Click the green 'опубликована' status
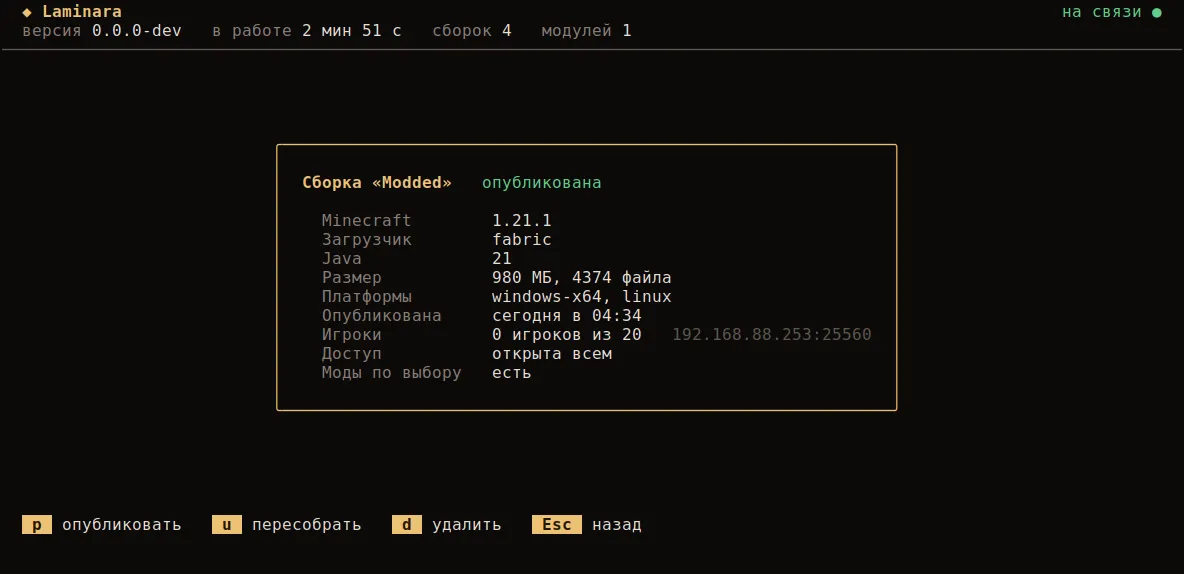The height and width of the screenshot is (574, 1184). (542, 183)
